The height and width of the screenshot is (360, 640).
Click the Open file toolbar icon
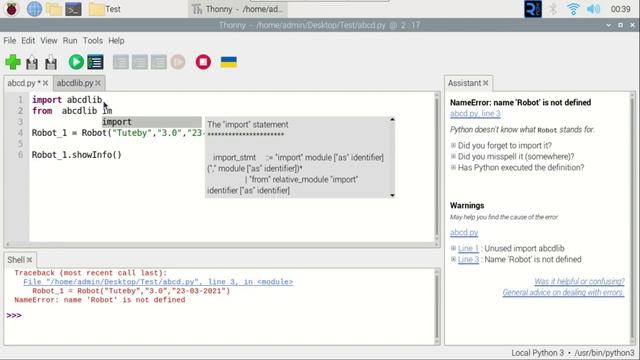[32, 62]
